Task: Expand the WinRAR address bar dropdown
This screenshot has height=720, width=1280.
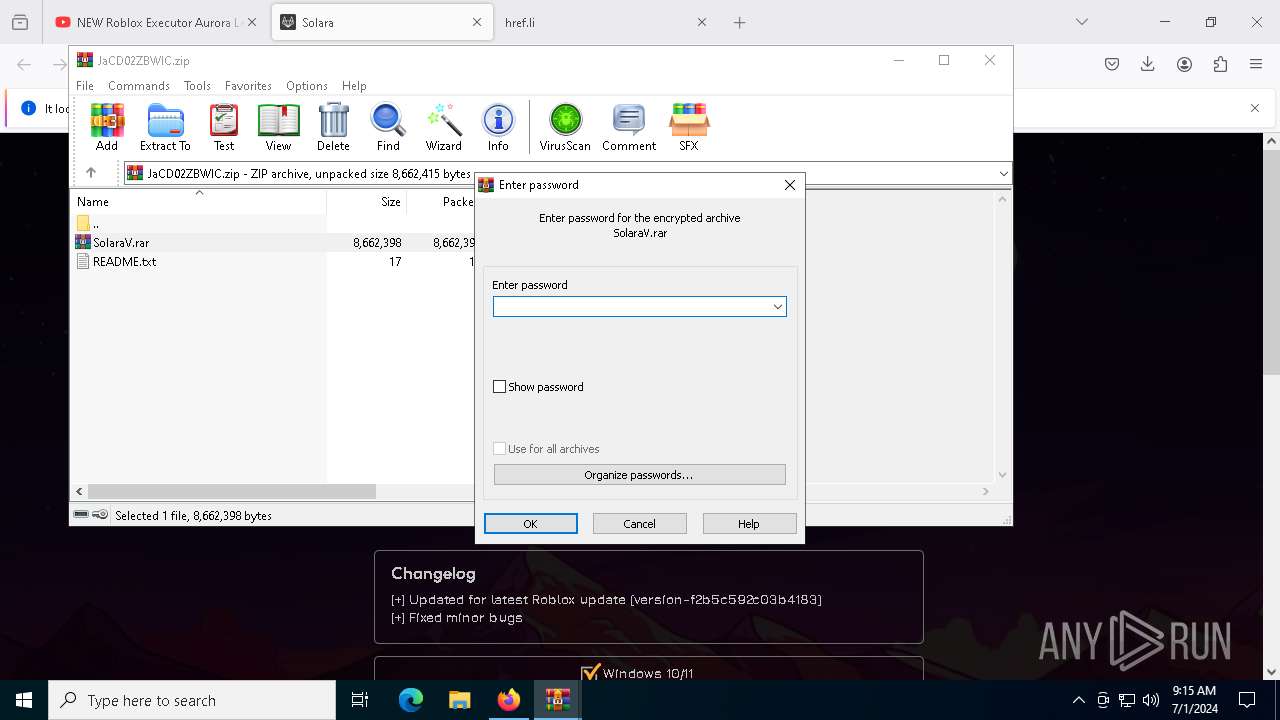Action: (1003, 173)
